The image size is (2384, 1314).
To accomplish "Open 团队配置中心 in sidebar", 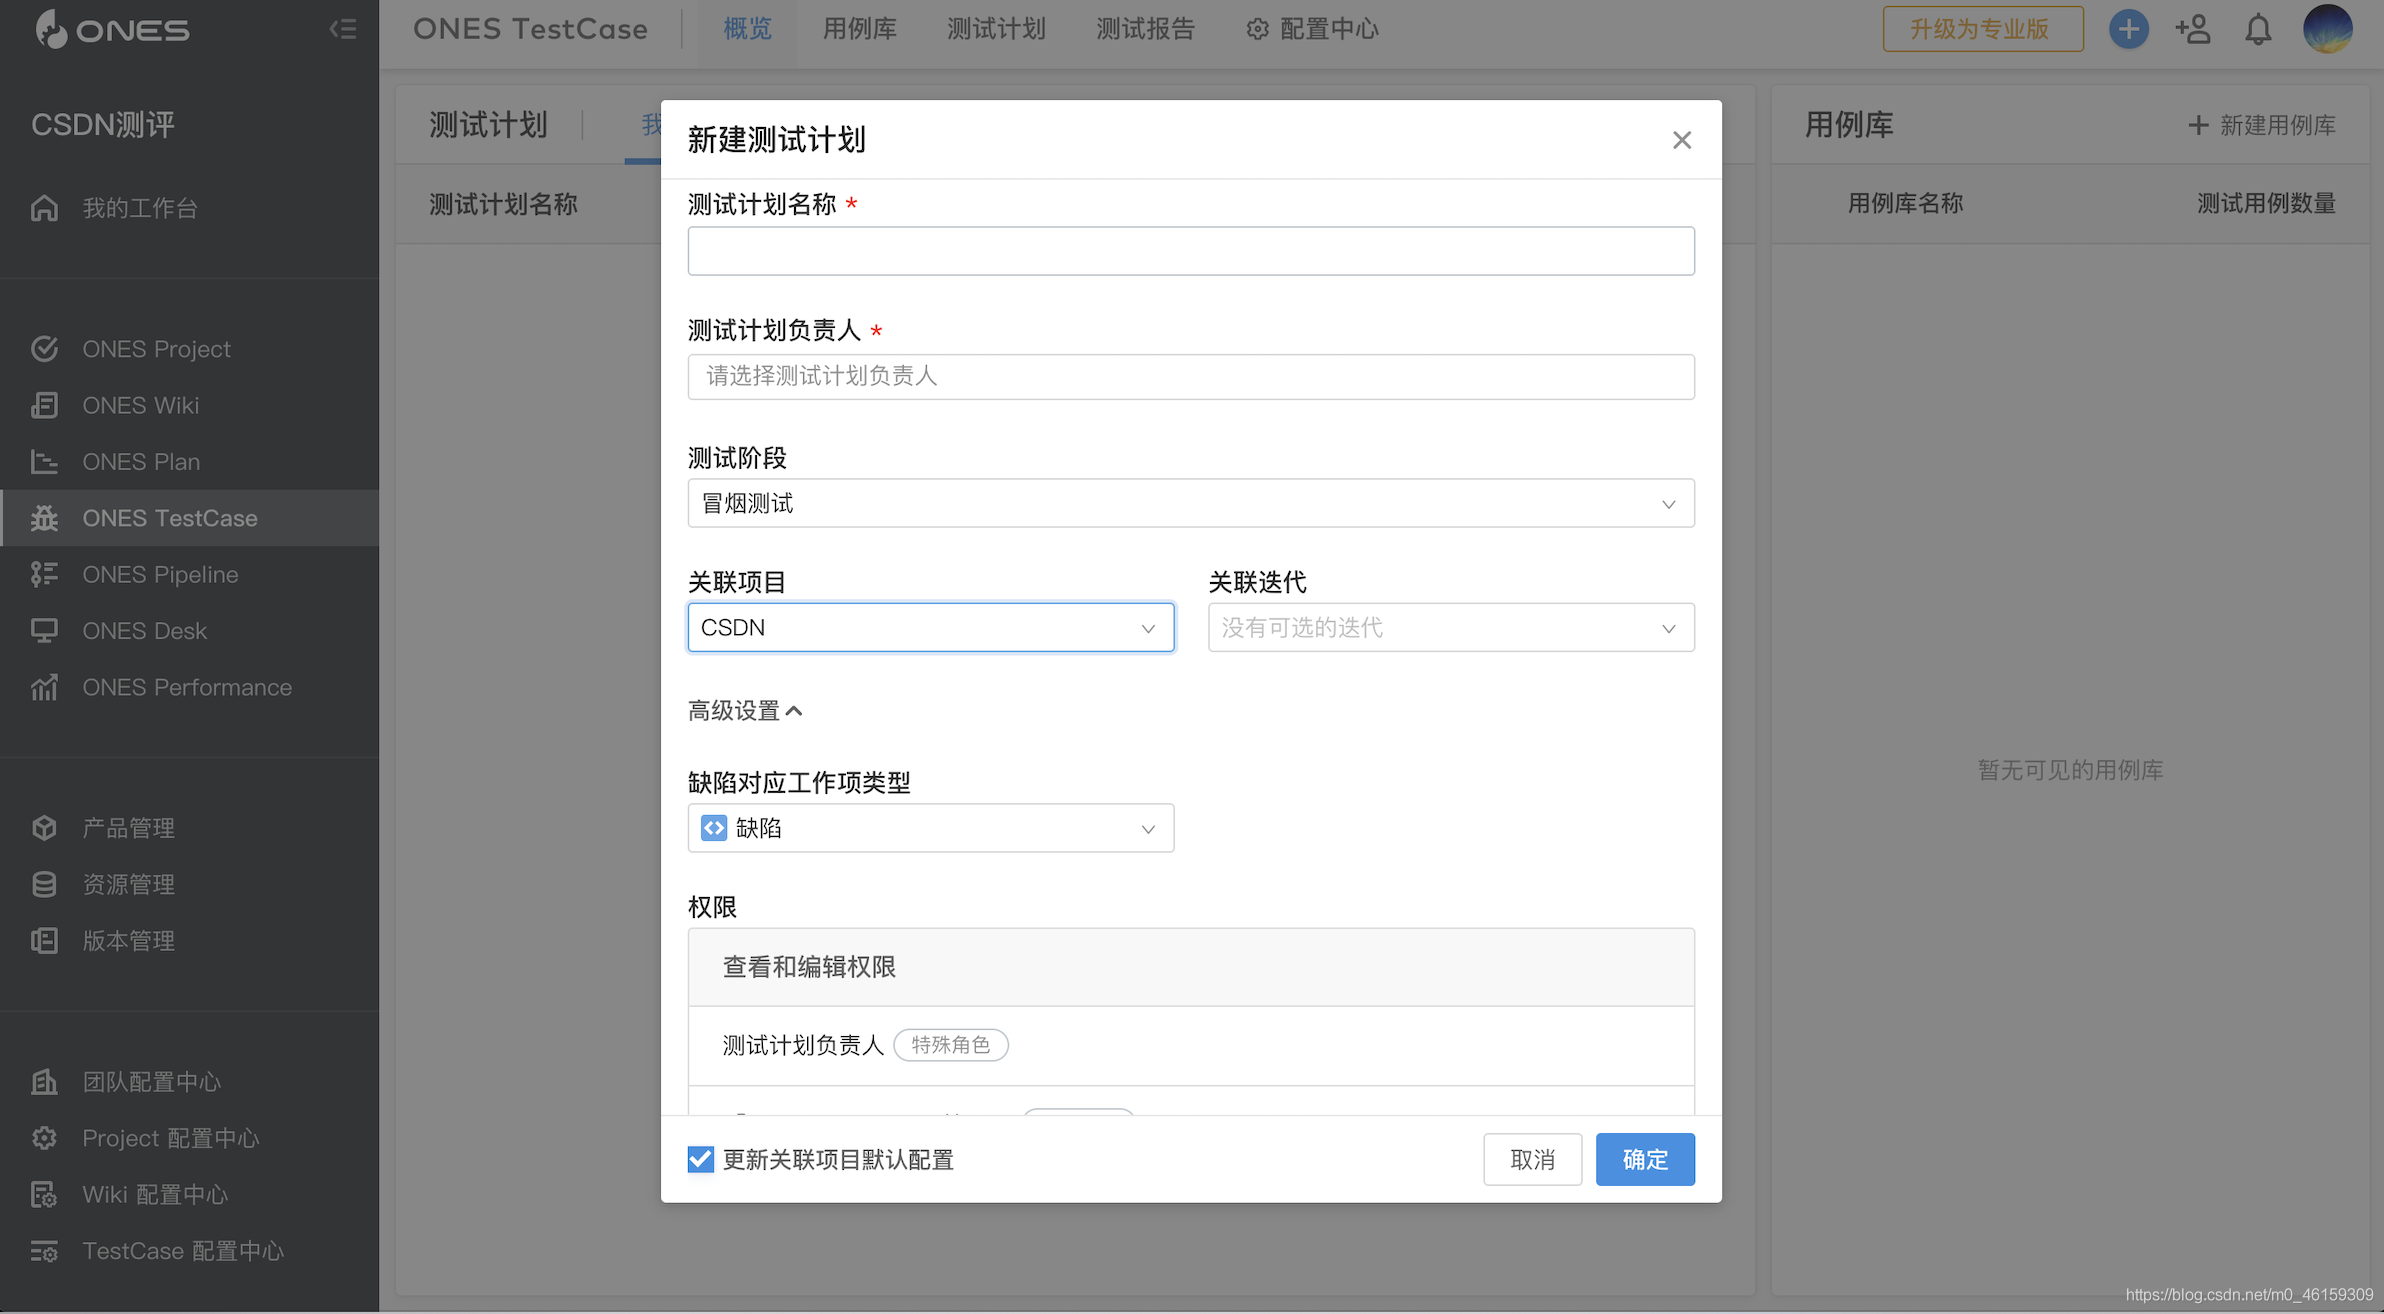I will (190, 1082).
